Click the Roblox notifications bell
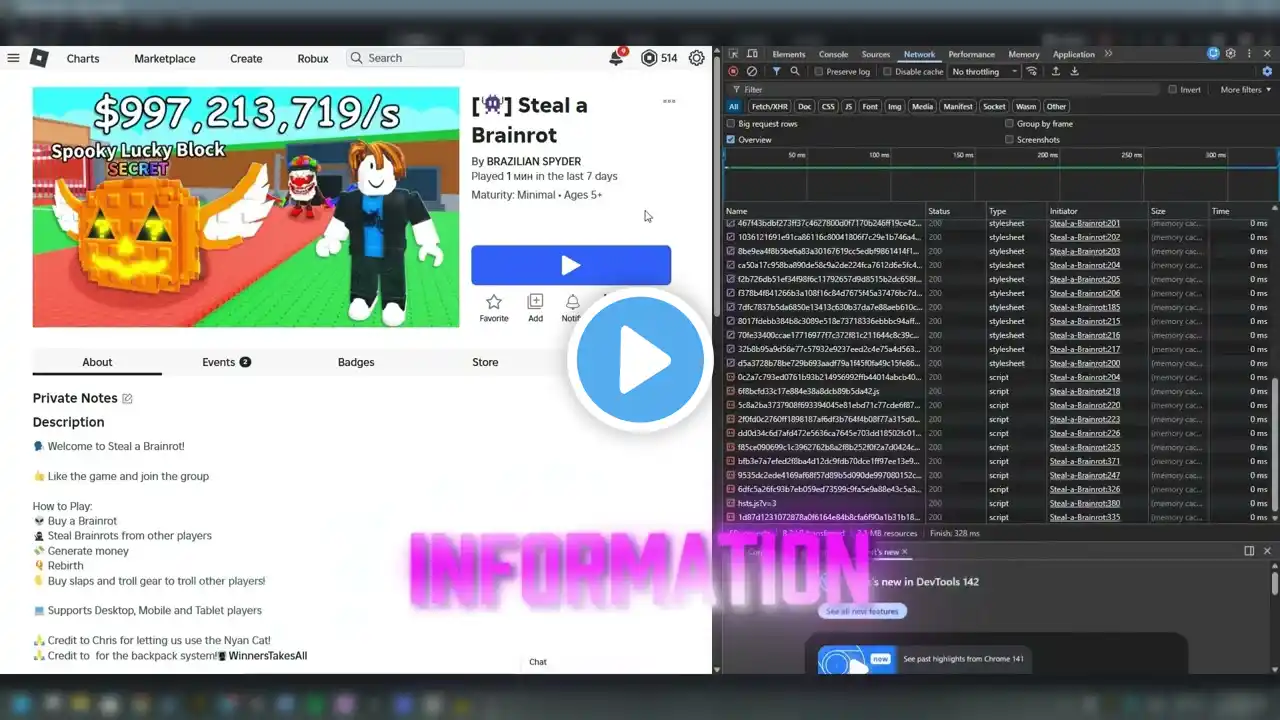Viewport: 1280px width, 720px height. [x=616, y=59]
